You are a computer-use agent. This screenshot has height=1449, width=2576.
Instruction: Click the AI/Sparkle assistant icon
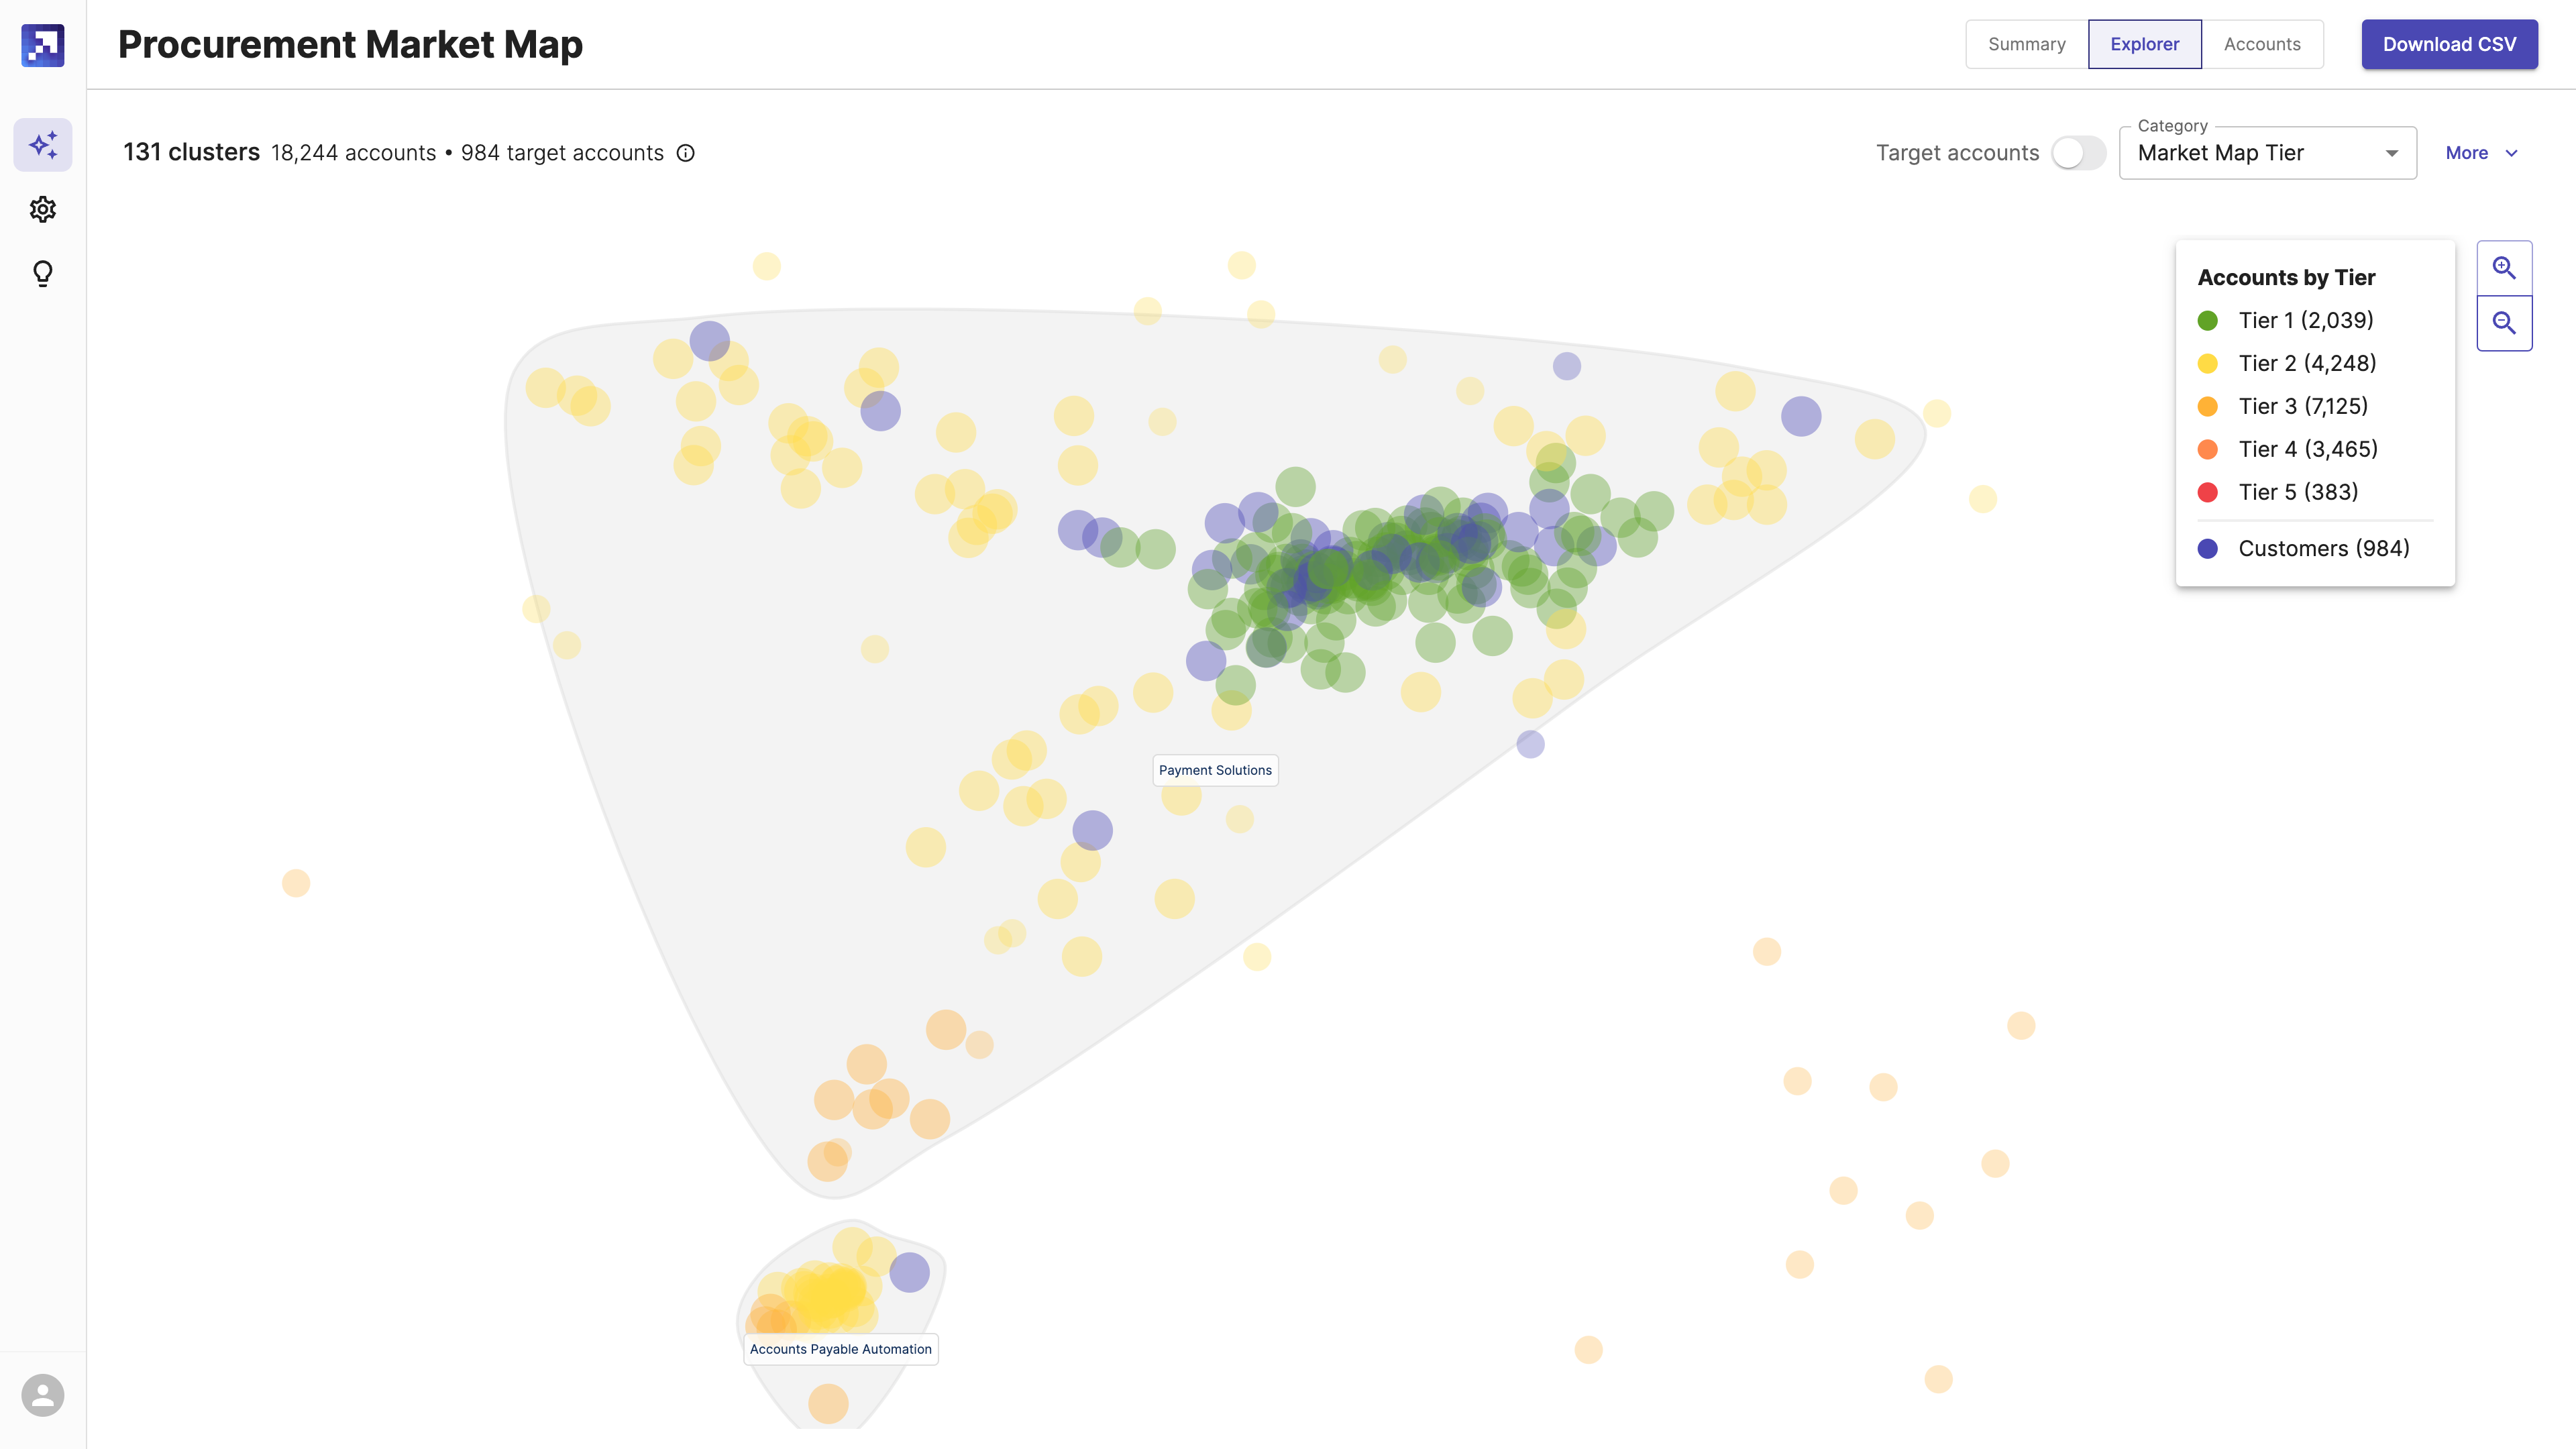42,145
